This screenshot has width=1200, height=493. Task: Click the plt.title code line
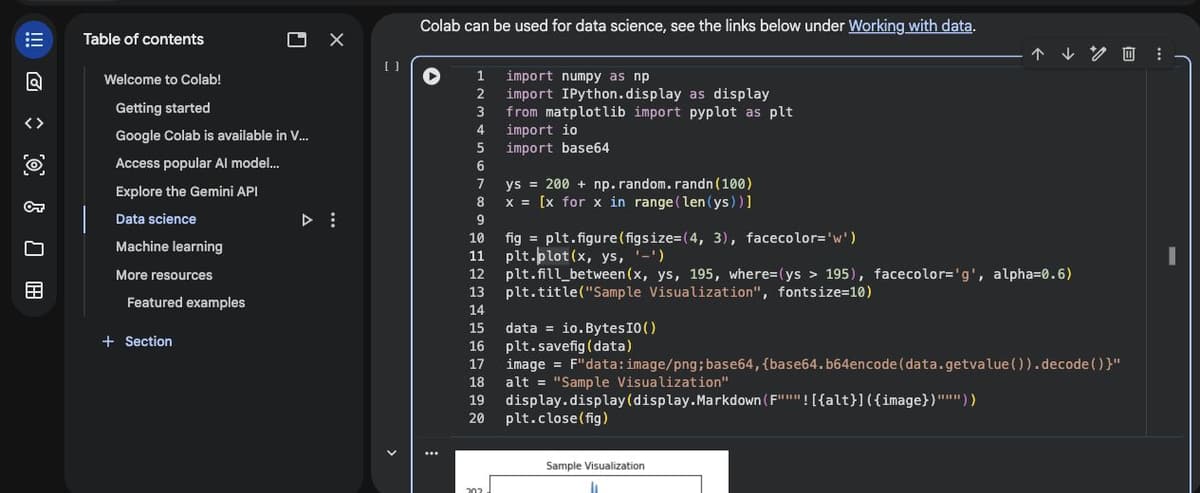tap(689, 292)
